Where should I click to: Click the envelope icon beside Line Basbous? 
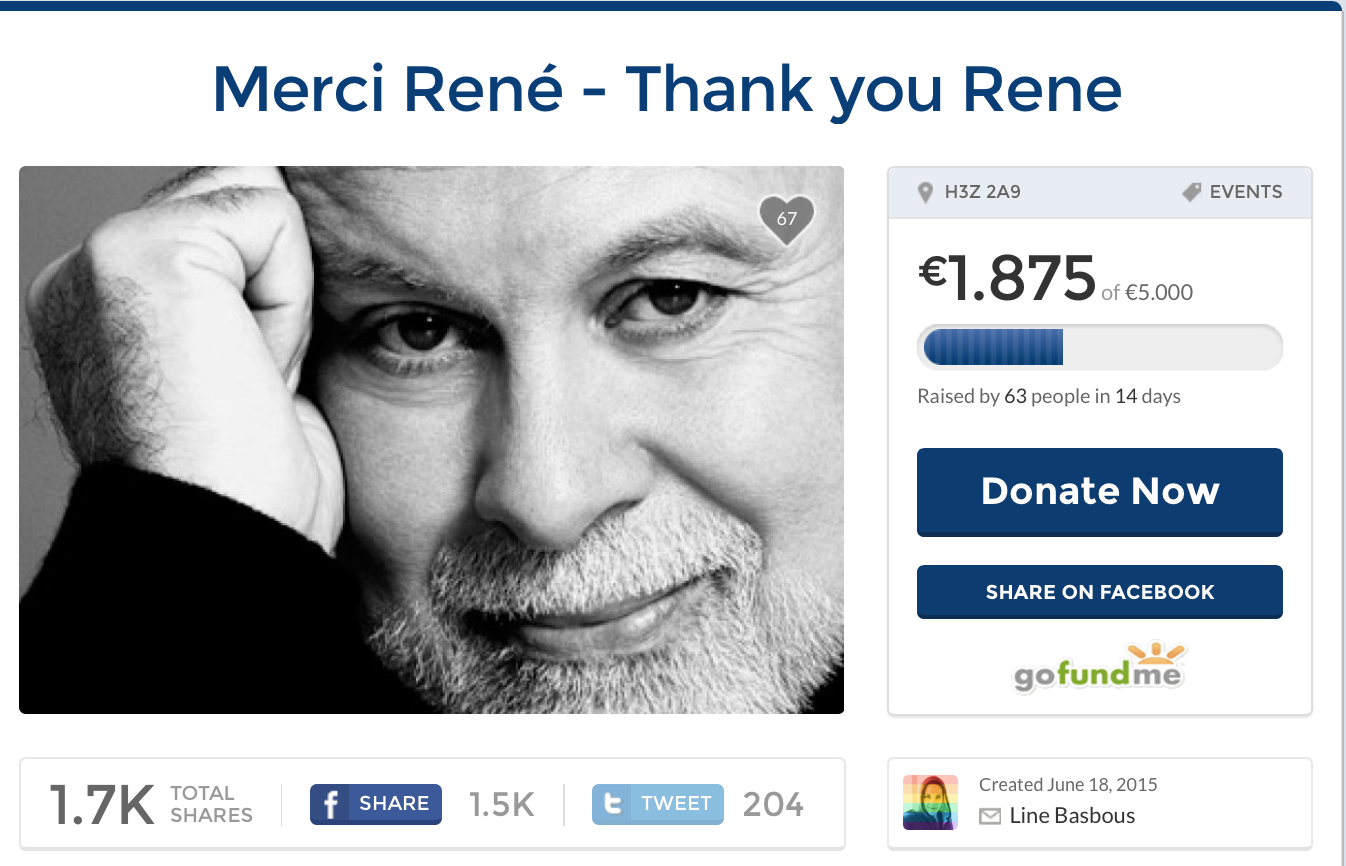point(990,817)
